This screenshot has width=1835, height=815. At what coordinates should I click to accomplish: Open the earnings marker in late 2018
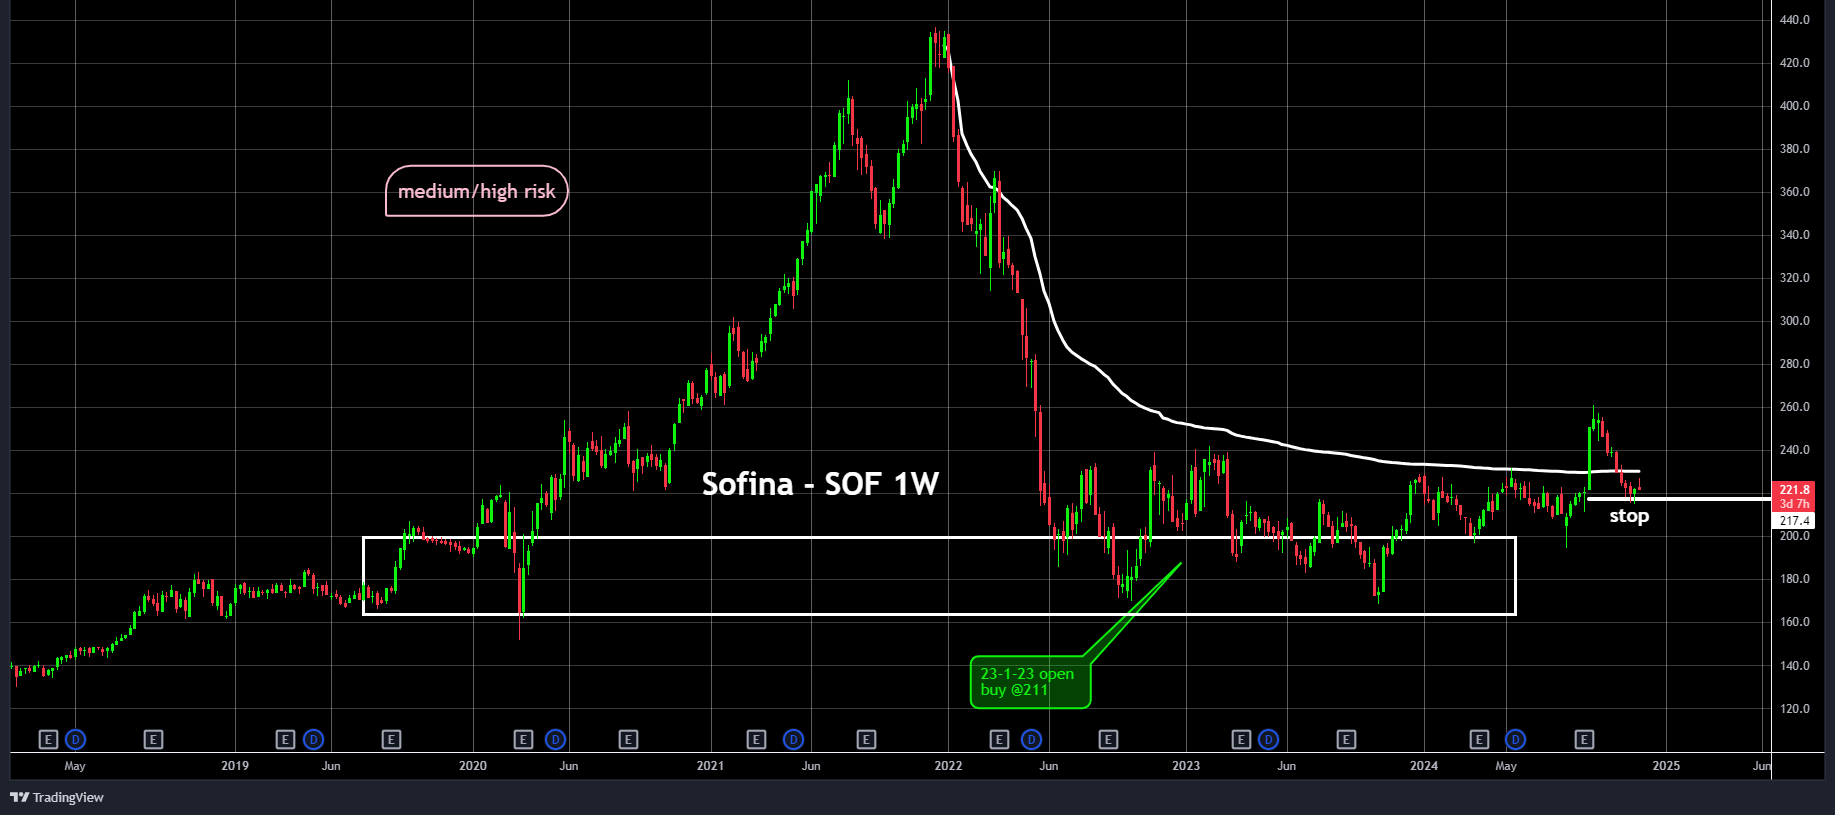[x=153, y=740]
